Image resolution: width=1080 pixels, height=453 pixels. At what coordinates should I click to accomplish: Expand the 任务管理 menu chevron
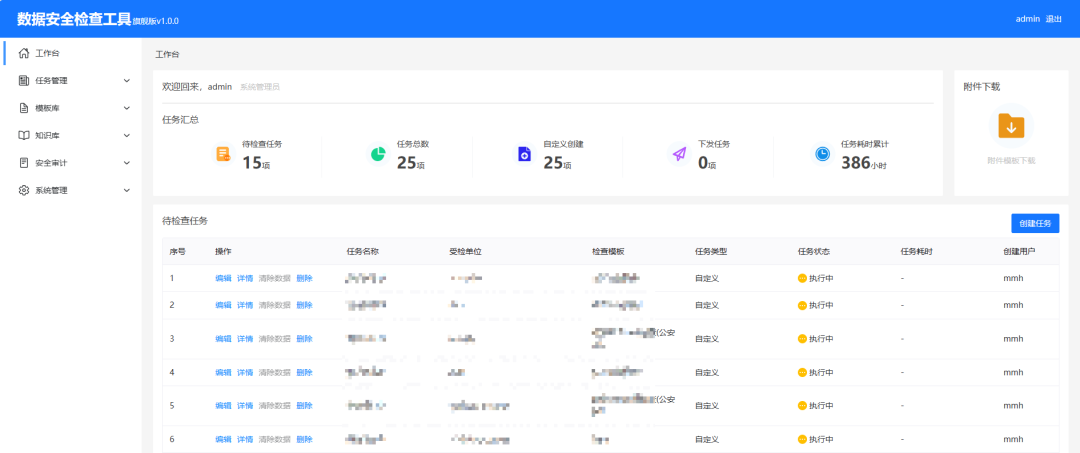coord(126,80)
